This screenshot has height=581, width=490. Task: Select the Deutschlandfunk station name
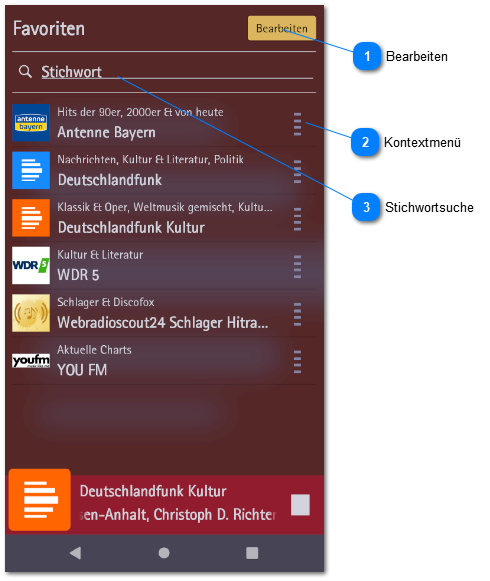pos(110,180)
